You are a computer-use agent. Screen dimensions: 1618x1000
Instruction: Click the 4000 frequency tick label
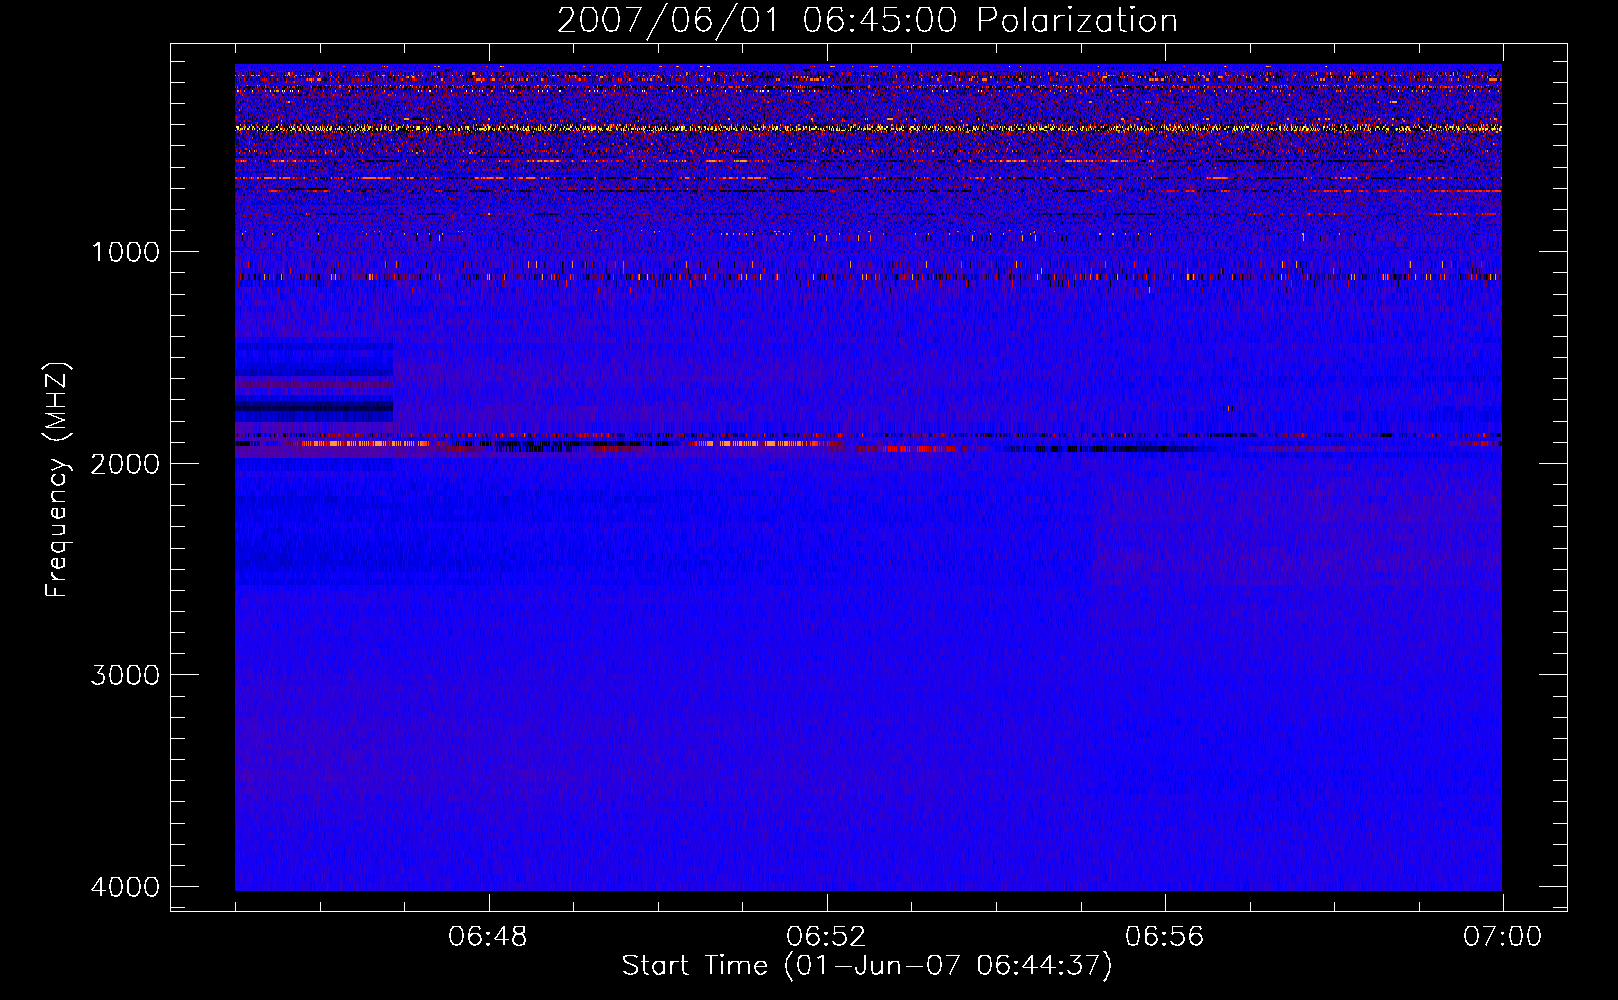pos(125,887)
